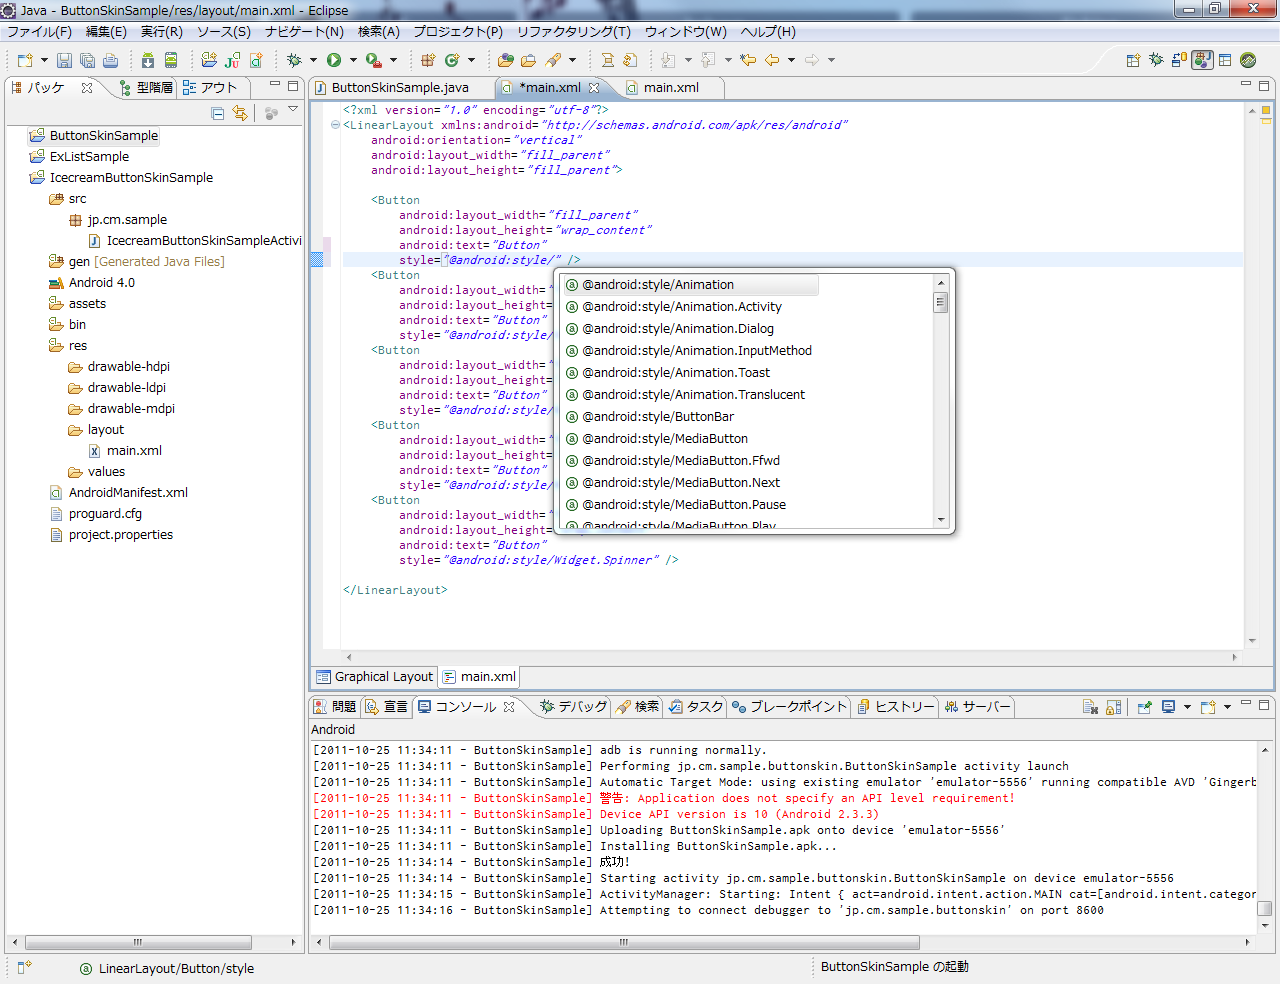Image resolution: width=1280 pixels, height=984 pixels.
Task: Collapse the LinearLayout fold marker in the editor
Action: 335,125
